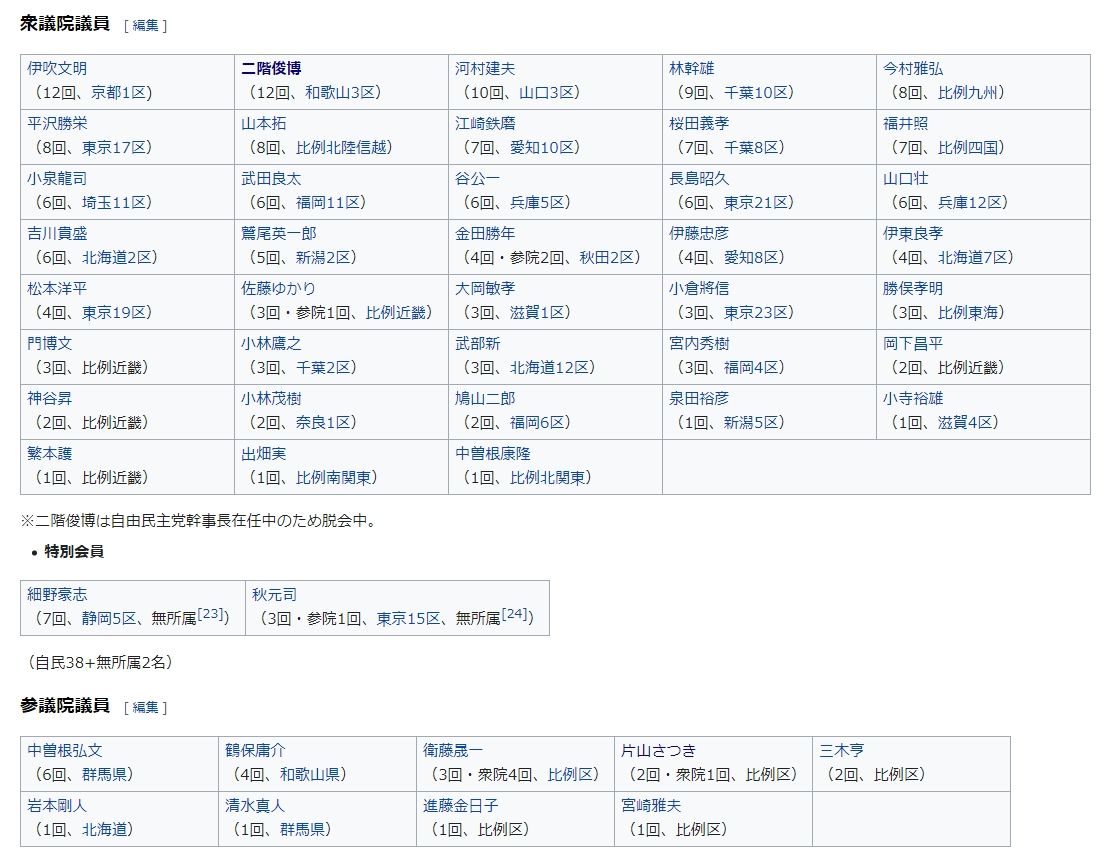The image size is (1115, 856).
Task: Open 山口3区 district link
Action: point(545,92)
